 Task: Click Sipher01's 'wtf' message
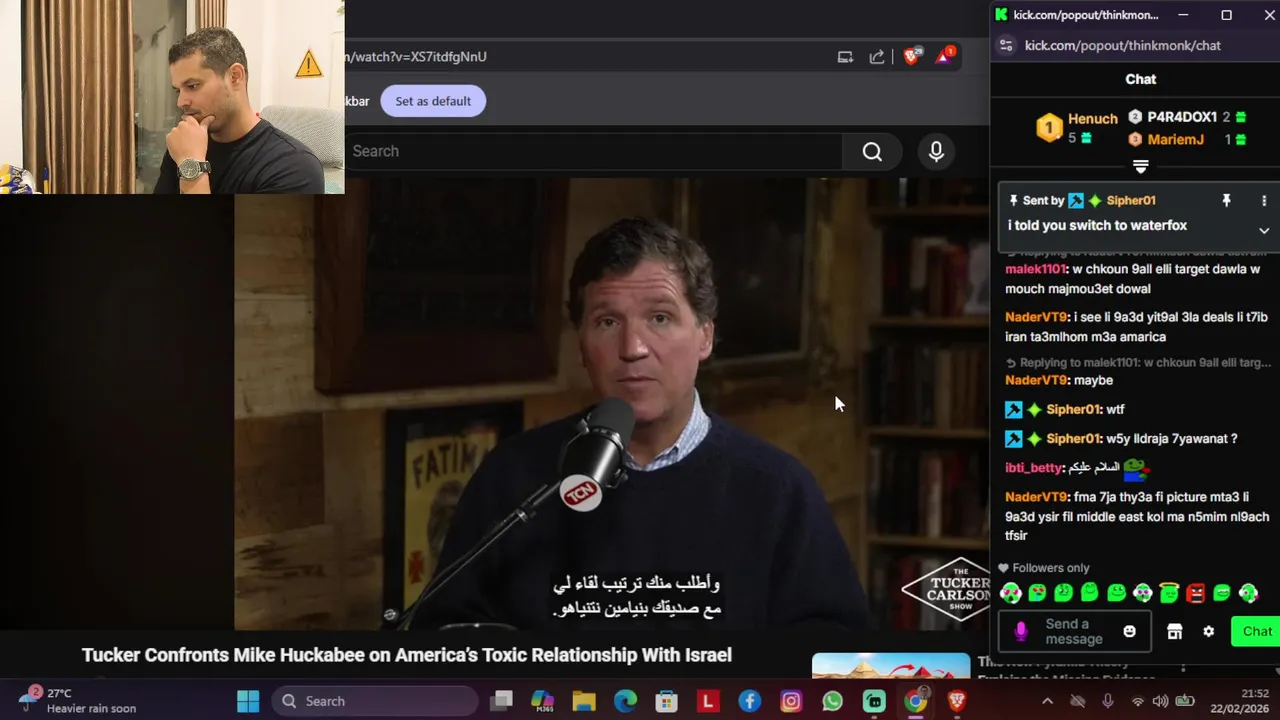[1066, 409]
